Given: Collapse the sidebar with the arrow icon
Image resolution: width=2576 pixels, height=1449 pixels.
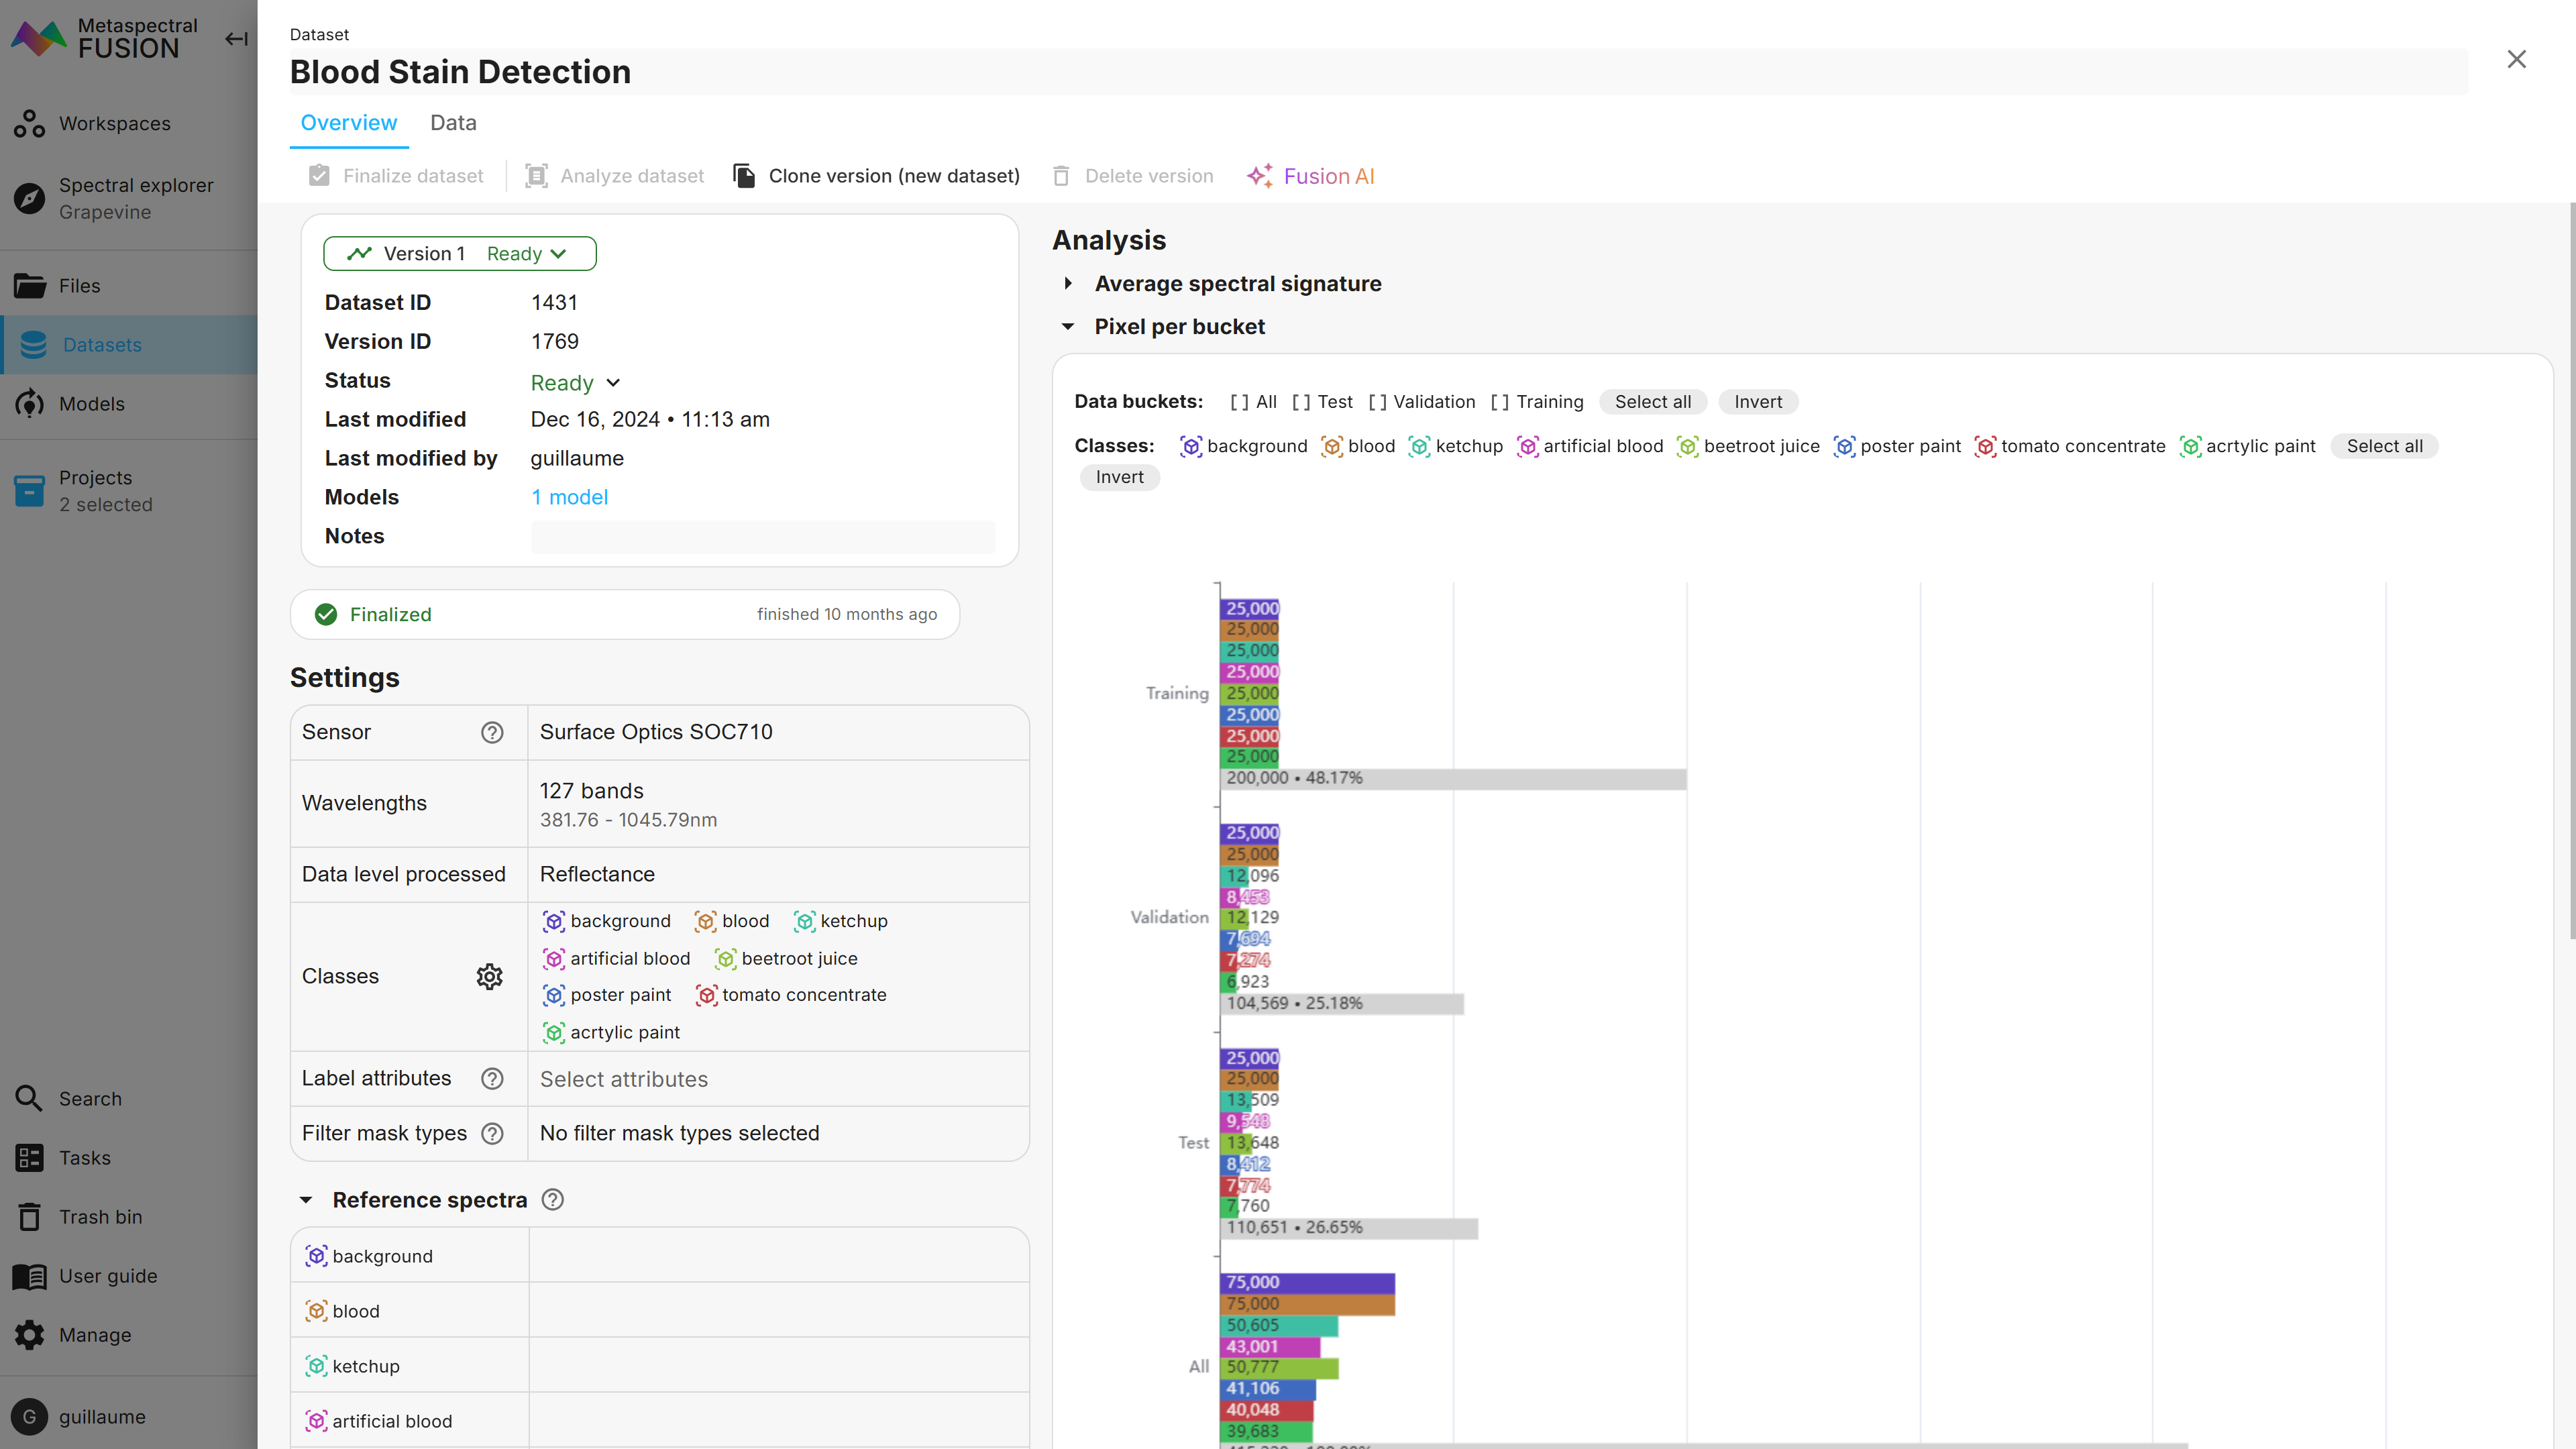Looking at the screenshot, I should [236, 39].
